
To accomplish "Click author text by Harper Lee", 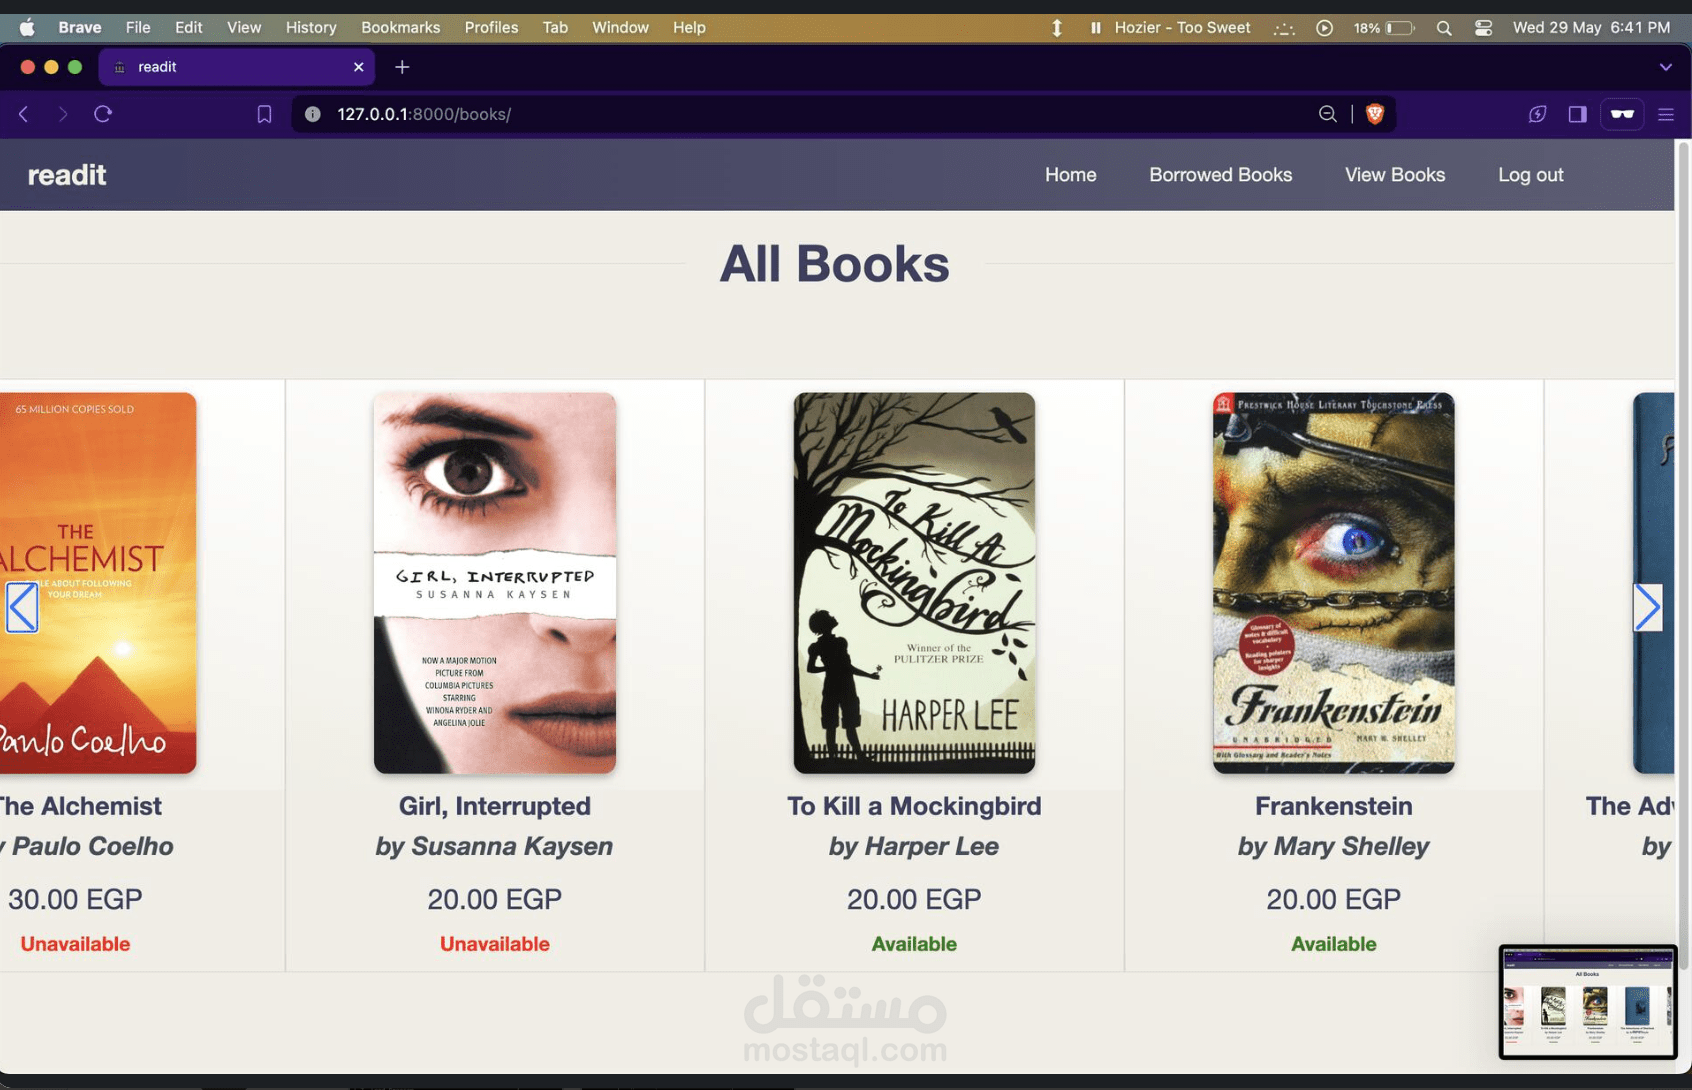I will point(914,846).
